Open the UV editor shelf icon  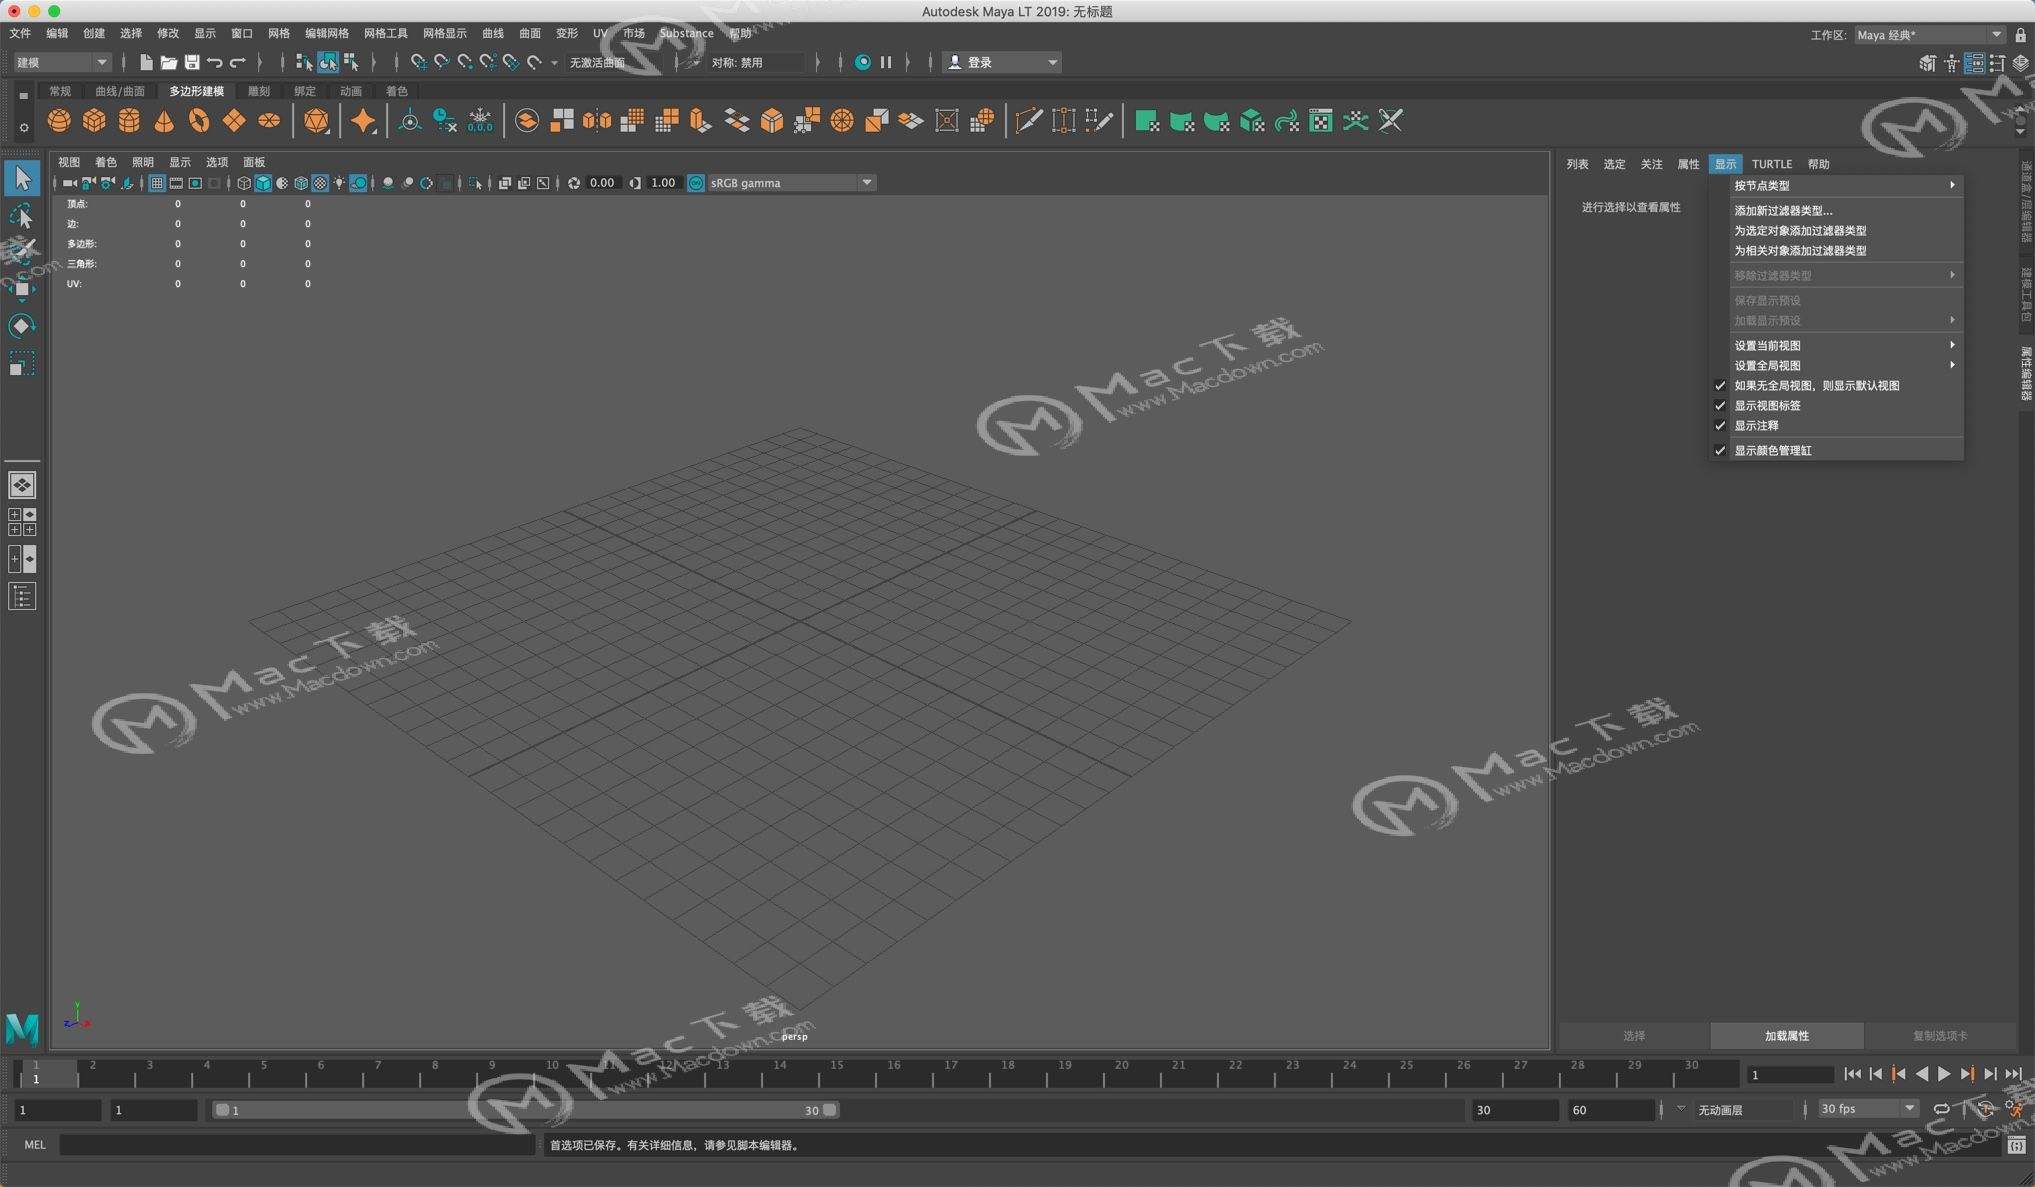[1321, 121]
